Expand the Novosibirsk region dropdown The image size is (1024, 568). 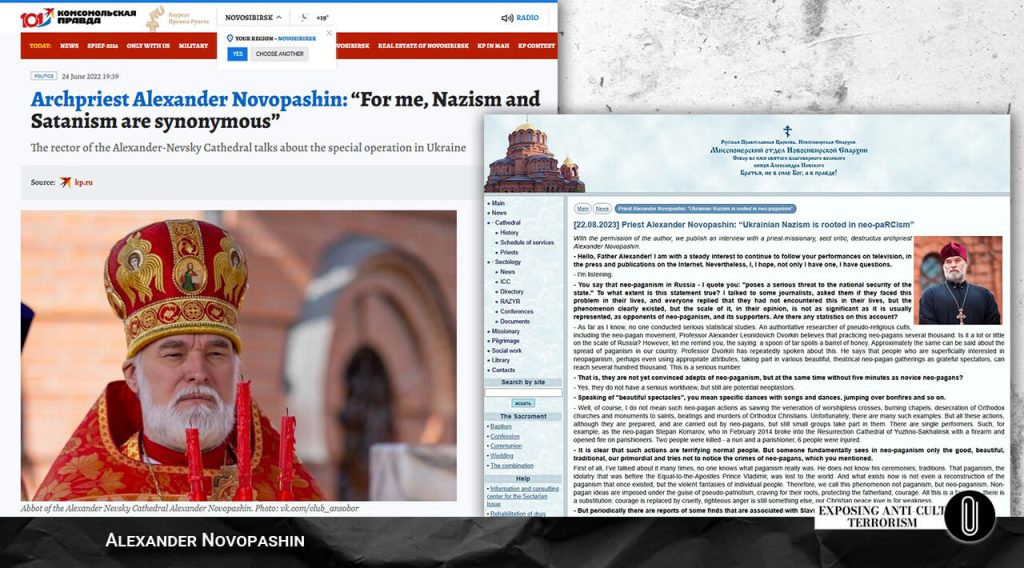[x=253, y=18]
